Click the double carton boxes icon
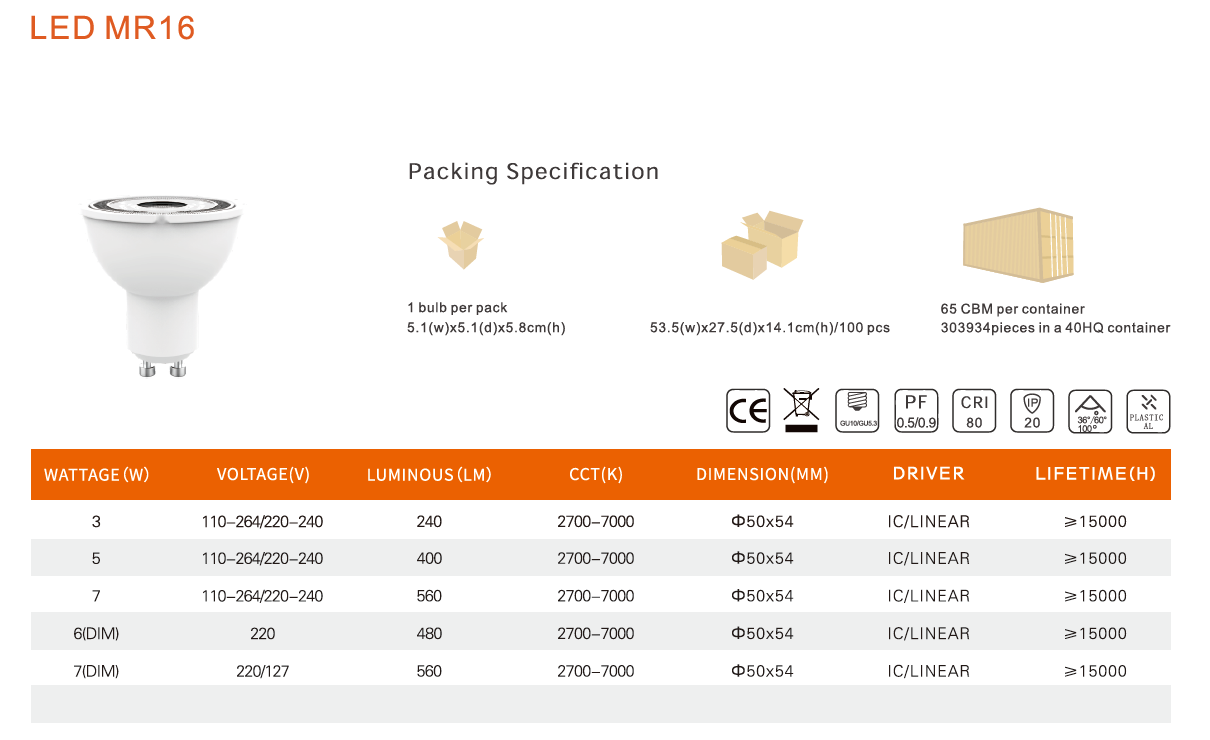 762,245
